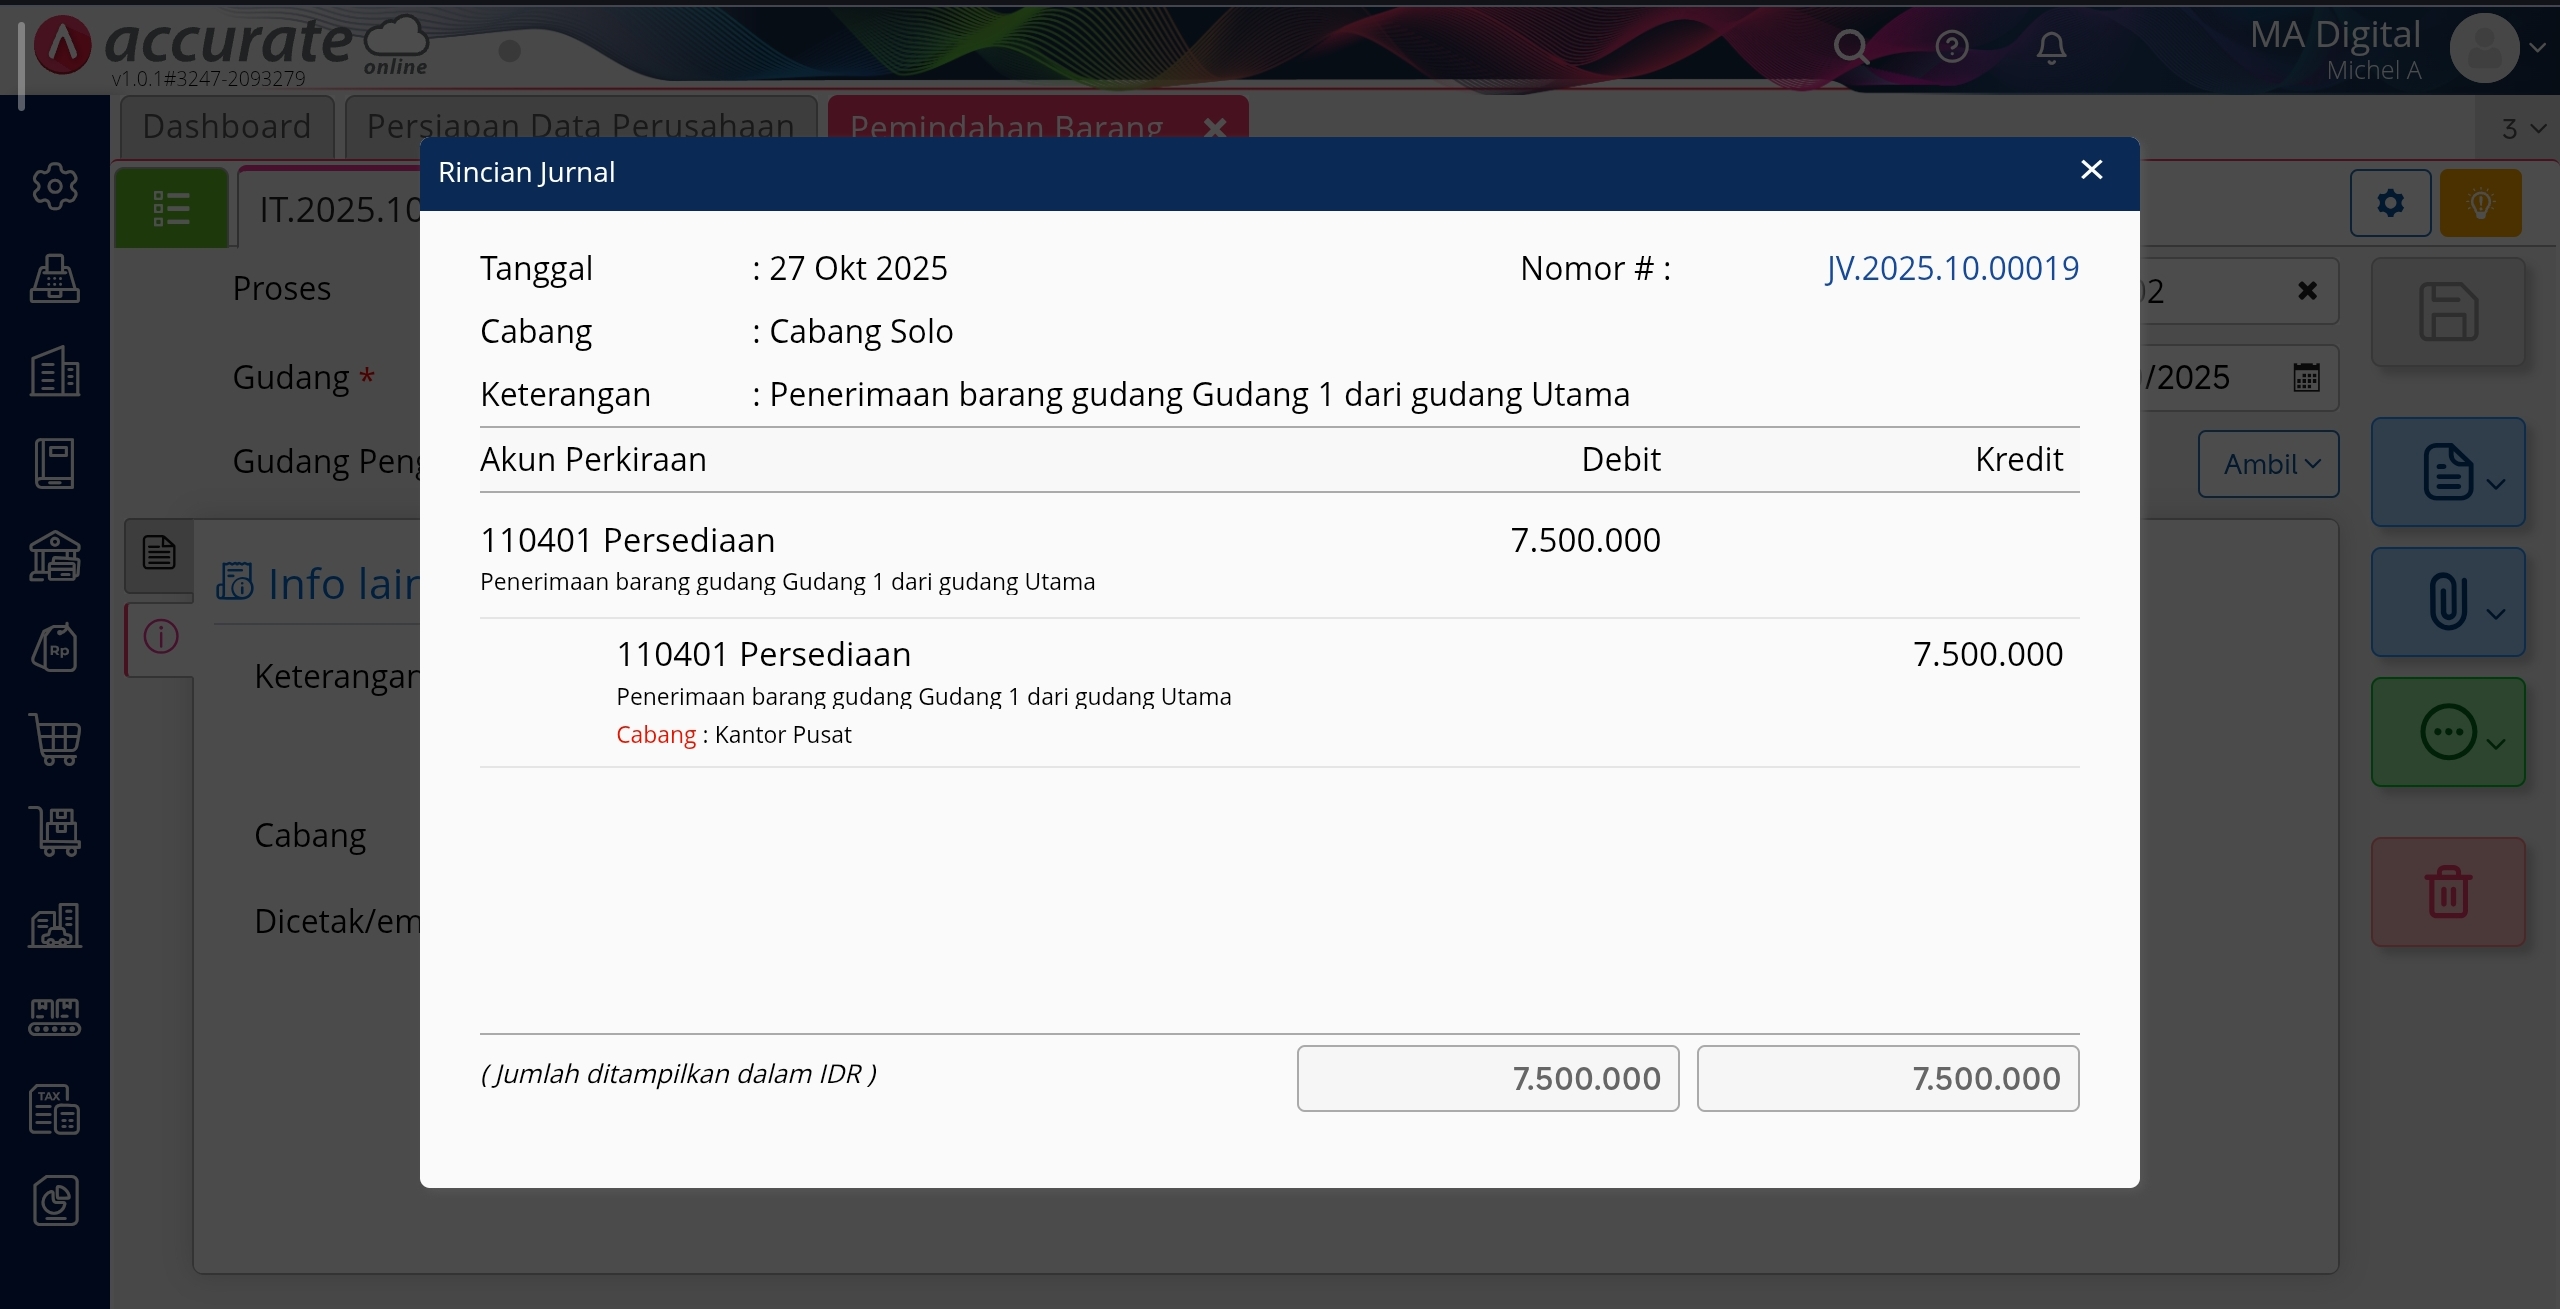This screenshot has height=1309, width=2560.
Task: Click the green list view button
Action: (171, 208)
